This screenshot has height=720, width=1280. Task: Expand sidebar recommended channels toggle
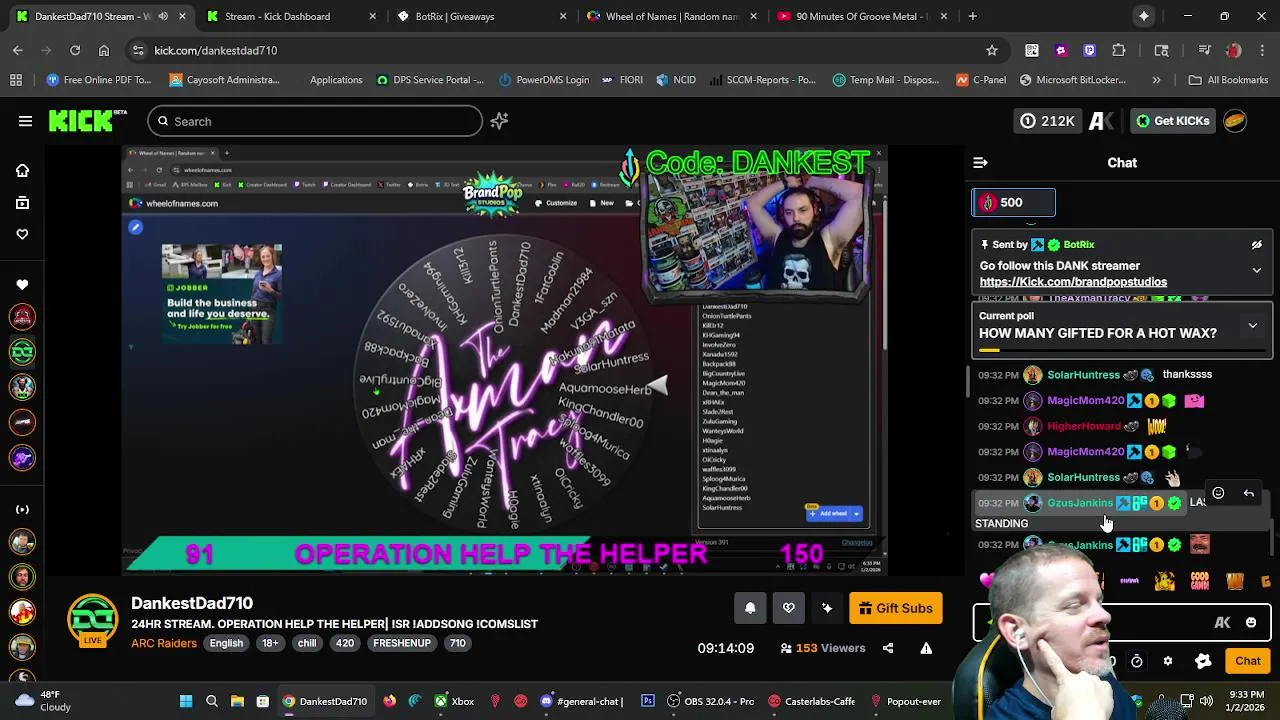click(22, 509)
